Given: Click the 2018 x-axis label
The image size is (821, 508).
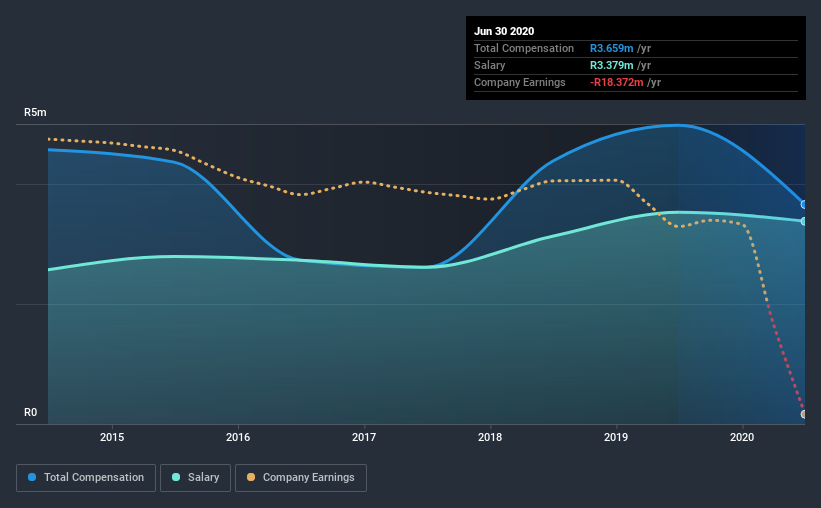Looking at the screenshot, I should (490, 437).
